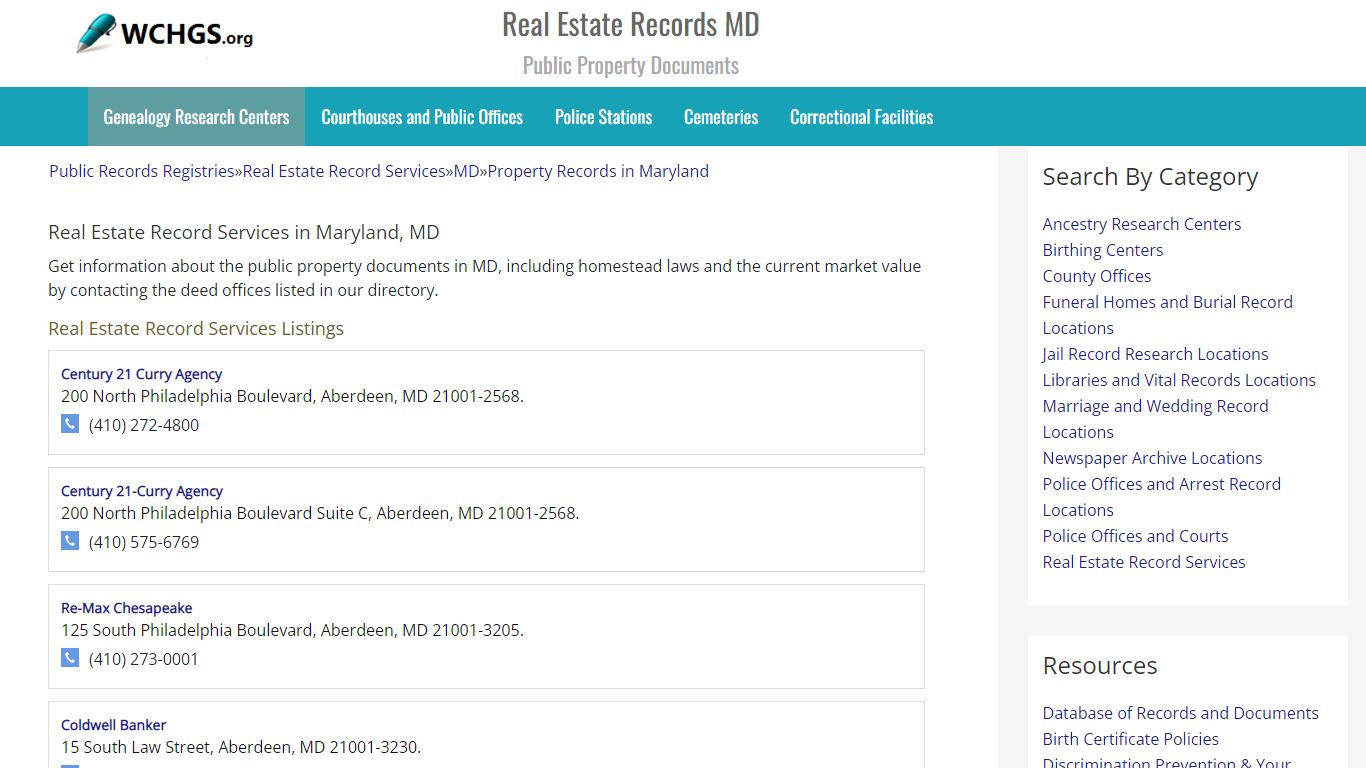This screenshot has width=1366, height=768.
Task: Open Correctional Facilities menu item
Action: pos(861,117)
